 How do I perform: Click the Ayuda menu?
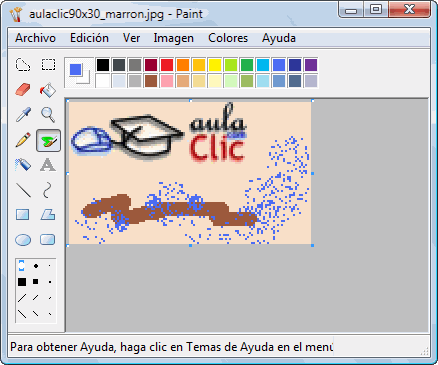(x=279, y=38)
